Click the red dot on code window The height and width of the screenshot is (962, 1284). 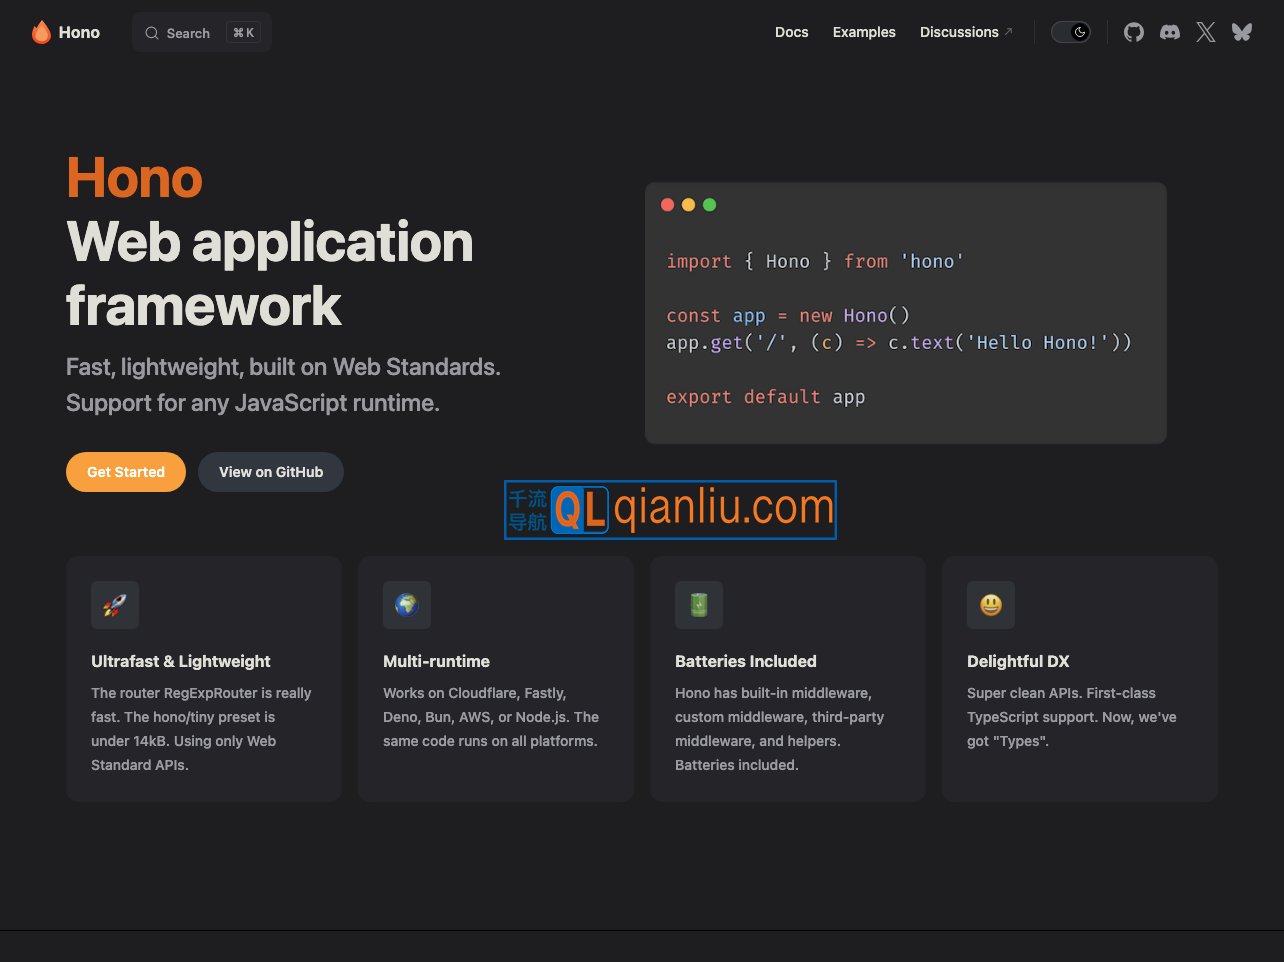[668, 205]
